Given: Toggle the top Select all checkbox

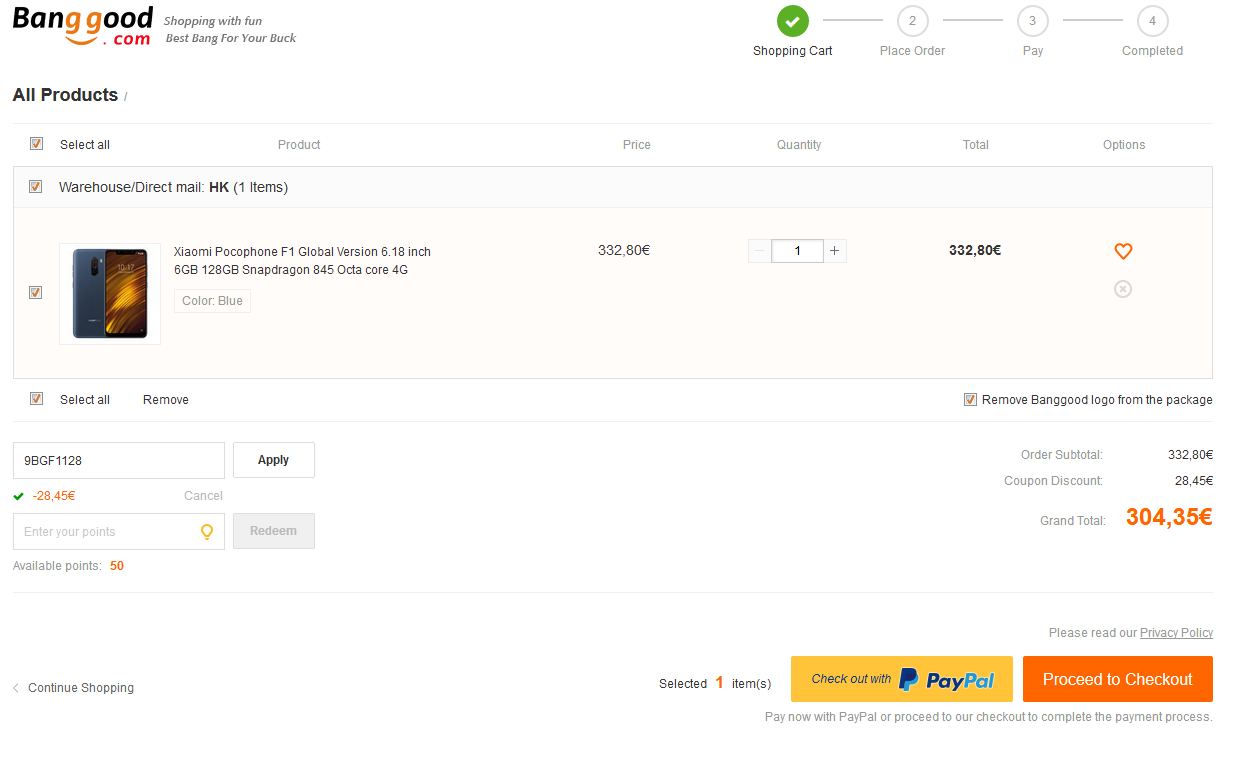Looking at the screenshot, I should click(x=36, y=144).
